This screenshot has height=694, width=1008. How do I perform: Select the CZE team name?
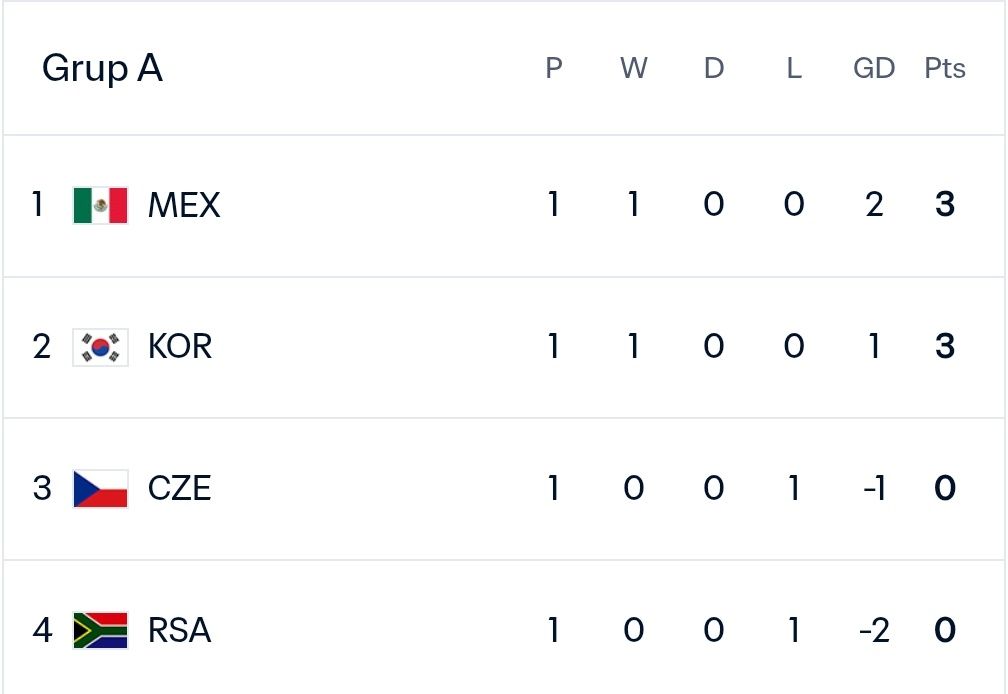pyautogui.click(x=179, y=488)
